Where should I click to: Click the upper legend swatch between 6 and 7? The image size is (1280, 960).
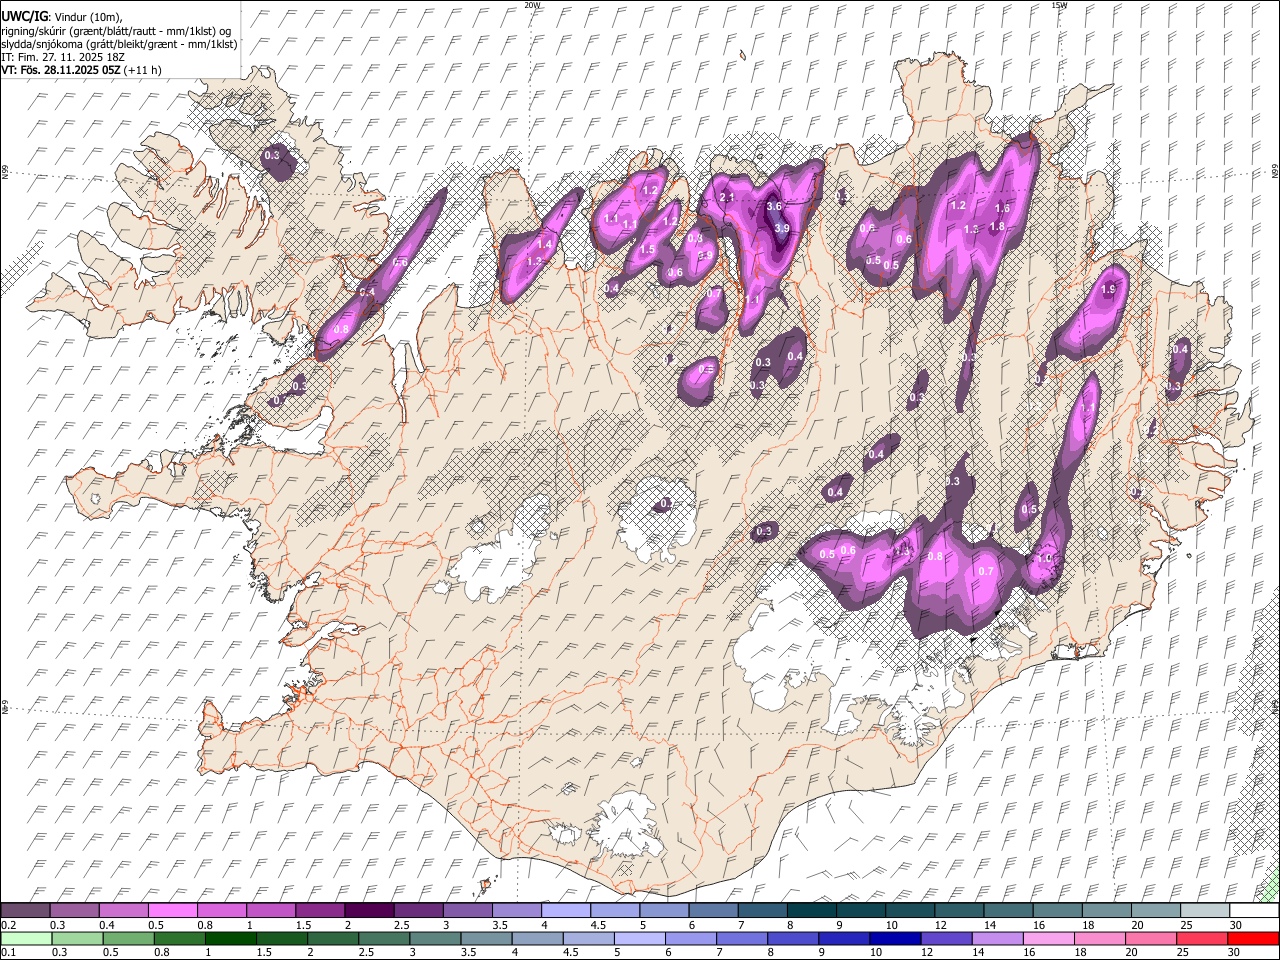(712, 911)
